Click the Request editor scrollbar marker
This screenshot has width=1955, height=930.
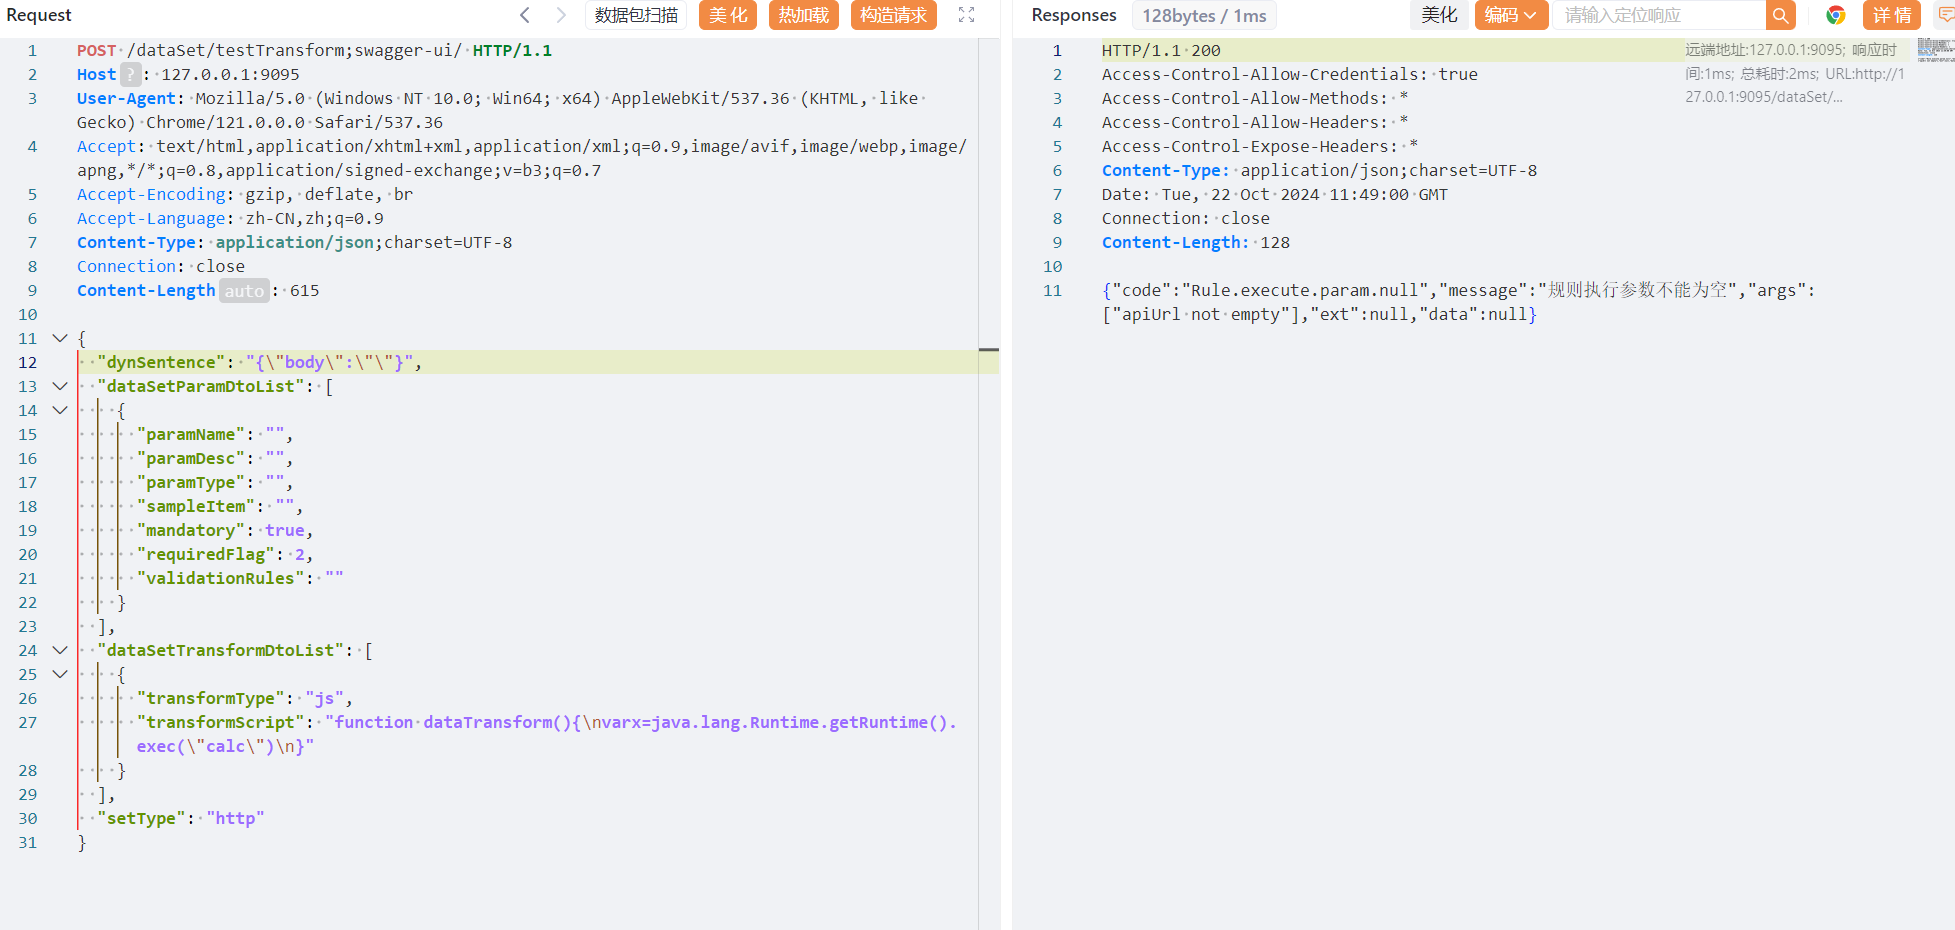[x=988, y=350]
